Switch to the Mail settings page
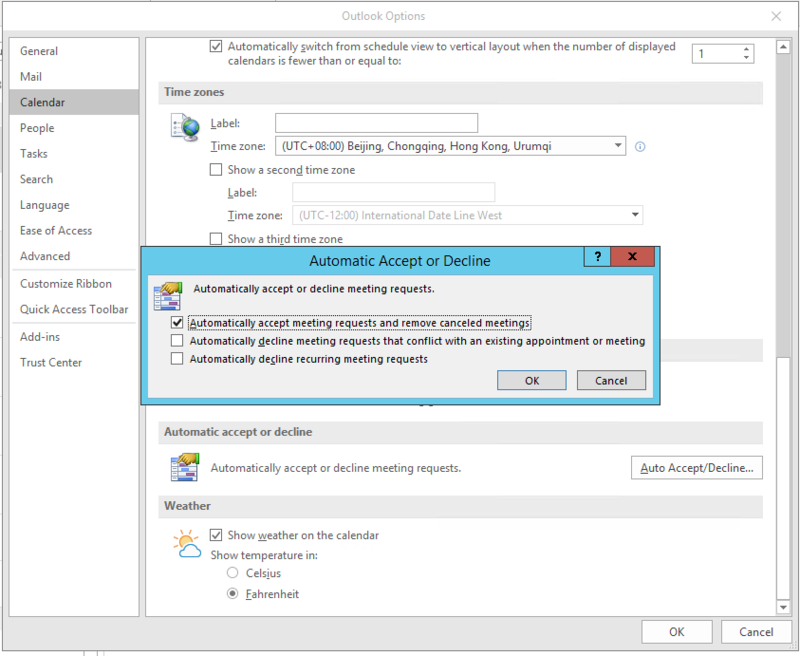Image resolution: width=800 pixels, height=656 pixels. point(32,76)
